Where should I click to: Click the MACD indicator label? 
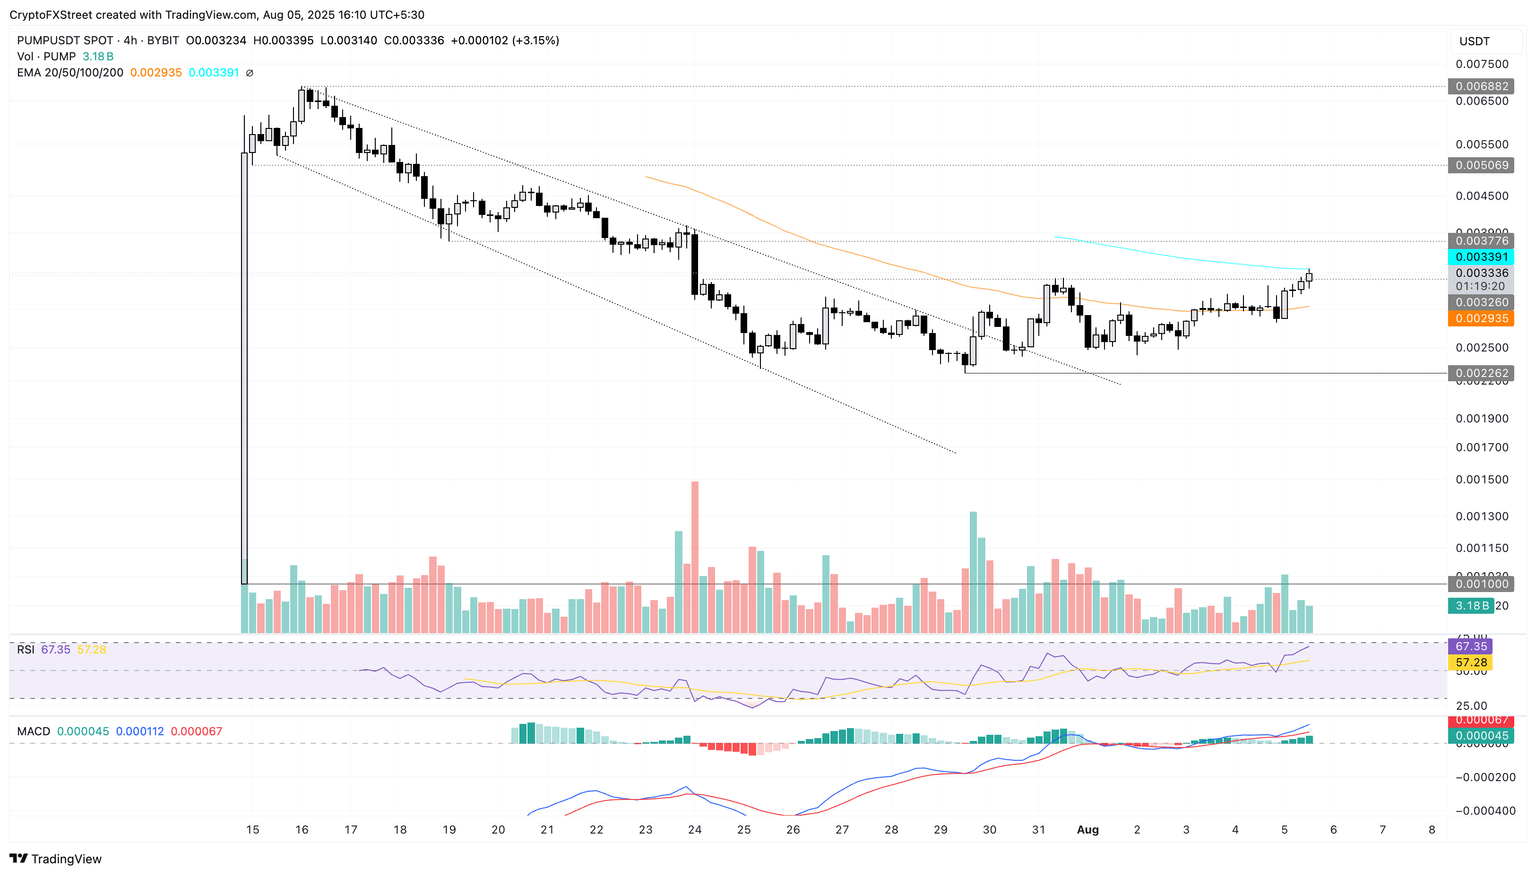pos(33,732)
